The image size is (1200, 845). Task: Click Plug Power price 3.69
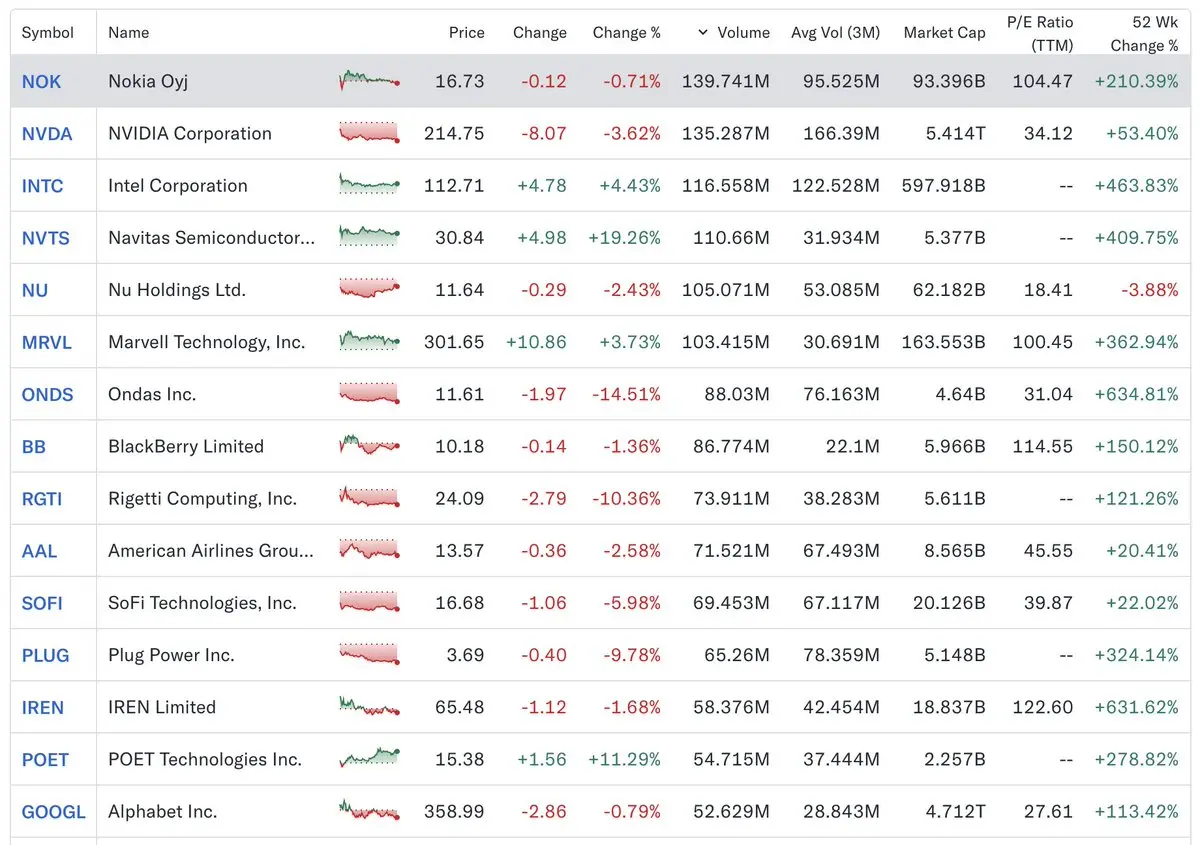pos(466,655)
